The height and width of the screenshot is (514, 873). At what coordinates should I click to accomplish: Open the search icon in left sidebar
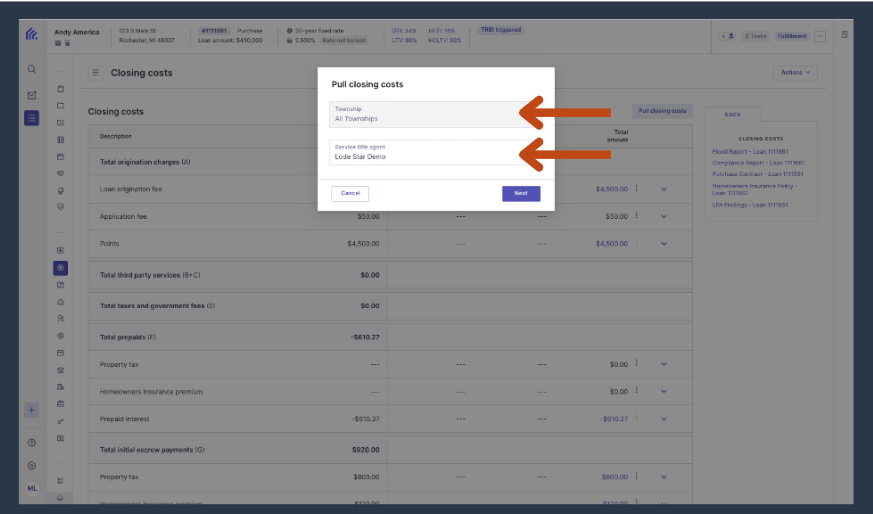coord(32,69)
